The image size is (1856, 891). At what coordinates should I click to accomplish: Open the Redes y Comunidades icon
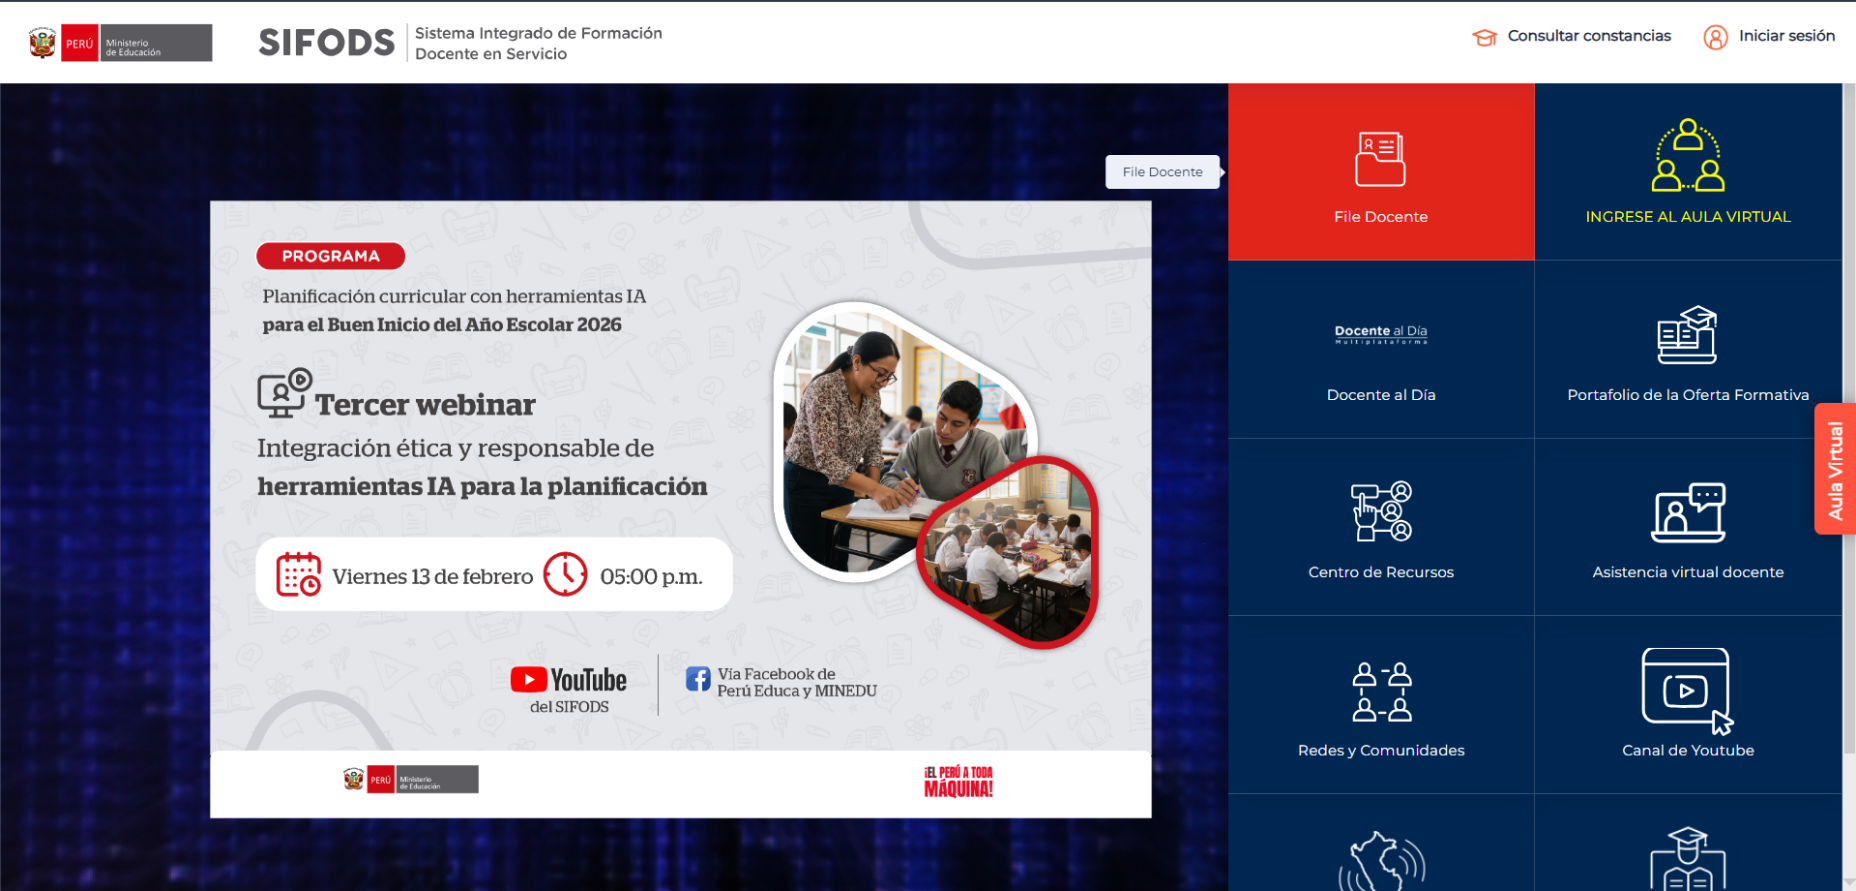point(1381,691)
